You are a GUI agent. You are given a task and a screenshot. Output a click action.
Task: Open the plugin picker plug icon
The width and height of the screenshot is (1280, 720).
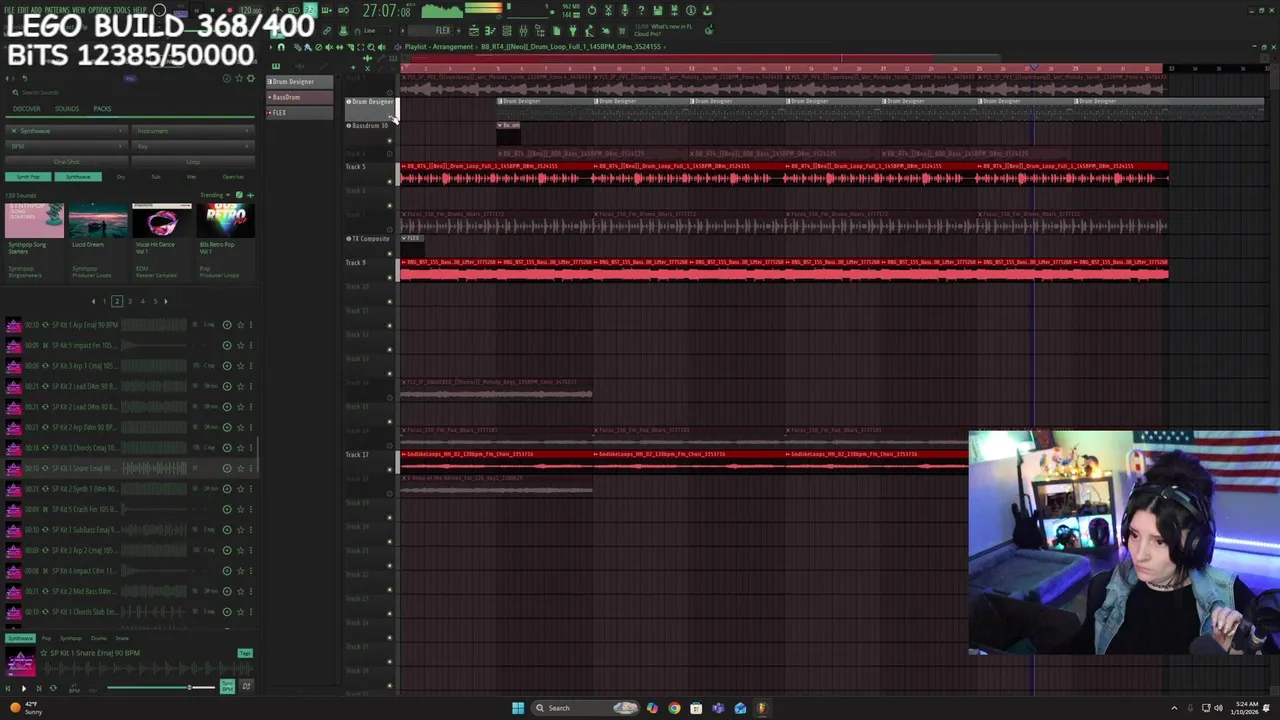tap(572, 30)
